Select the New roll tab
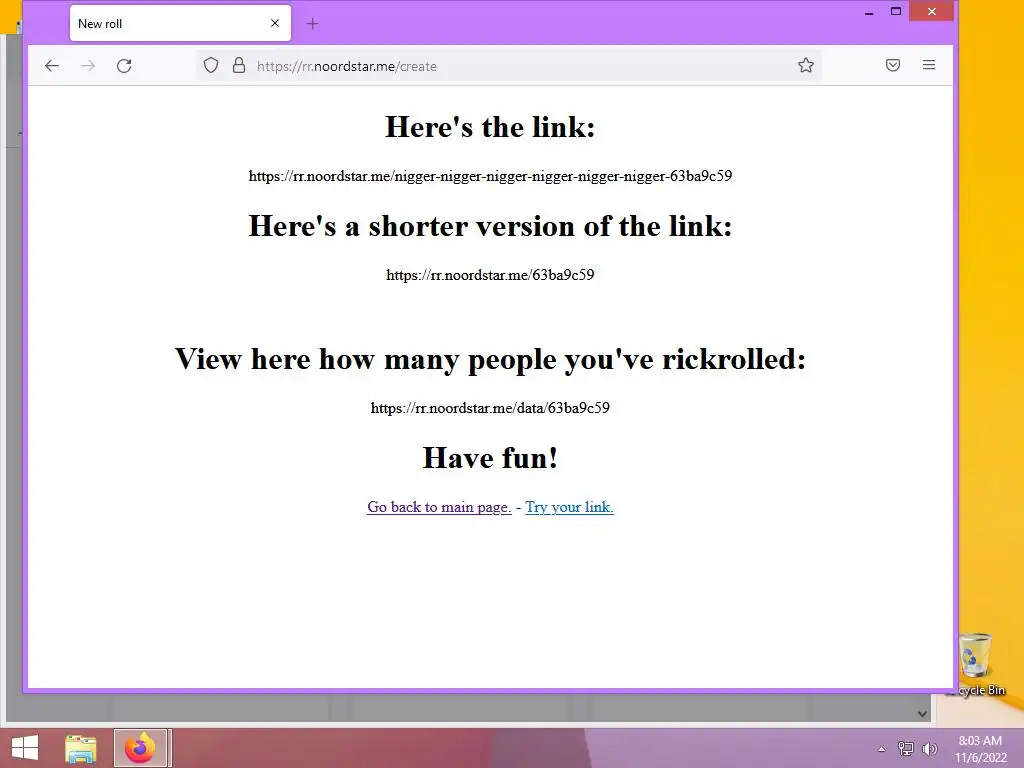The image size is (1024, 768). point(180,24)
